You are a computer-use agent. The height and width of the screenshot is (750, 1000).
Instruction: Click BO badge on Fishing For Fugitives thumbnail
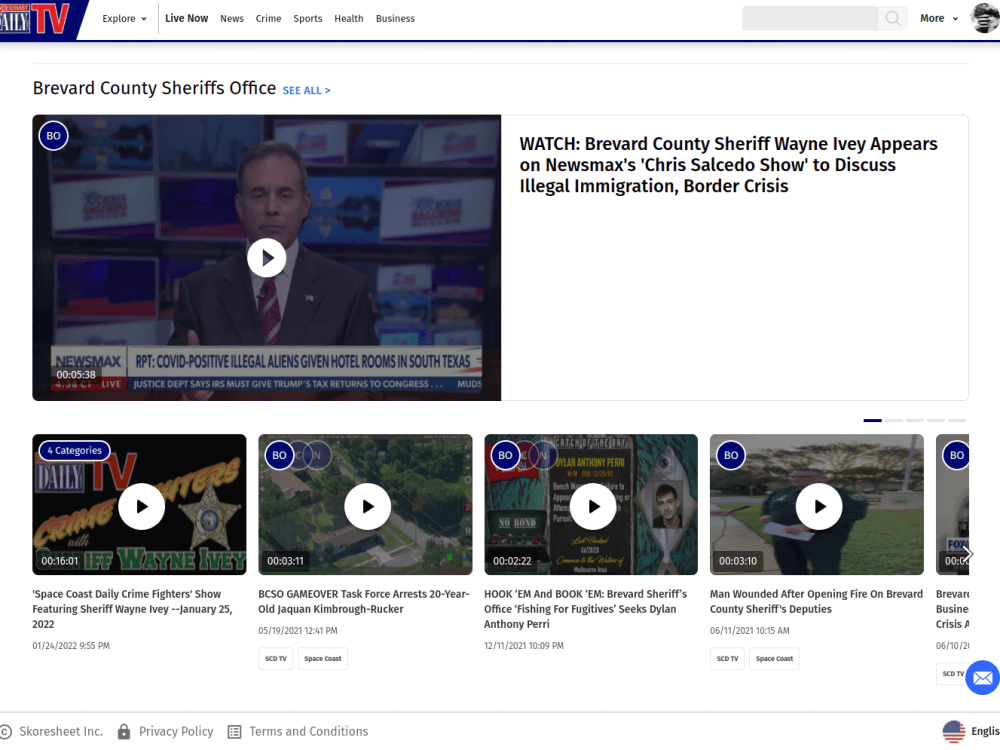pyautogui.click(x=505, y=455)
